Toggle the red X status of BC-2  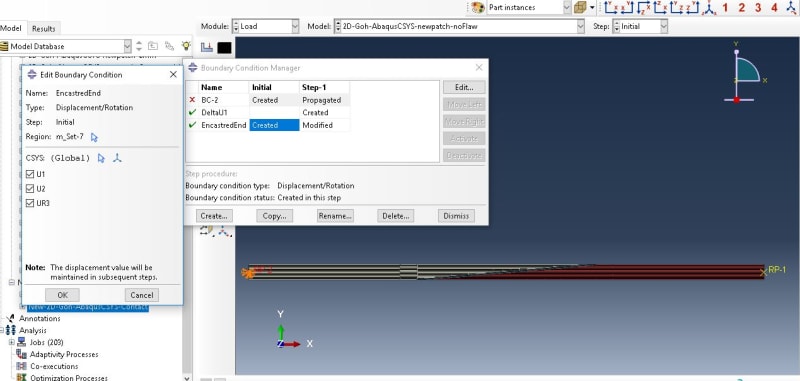(192, 100)
